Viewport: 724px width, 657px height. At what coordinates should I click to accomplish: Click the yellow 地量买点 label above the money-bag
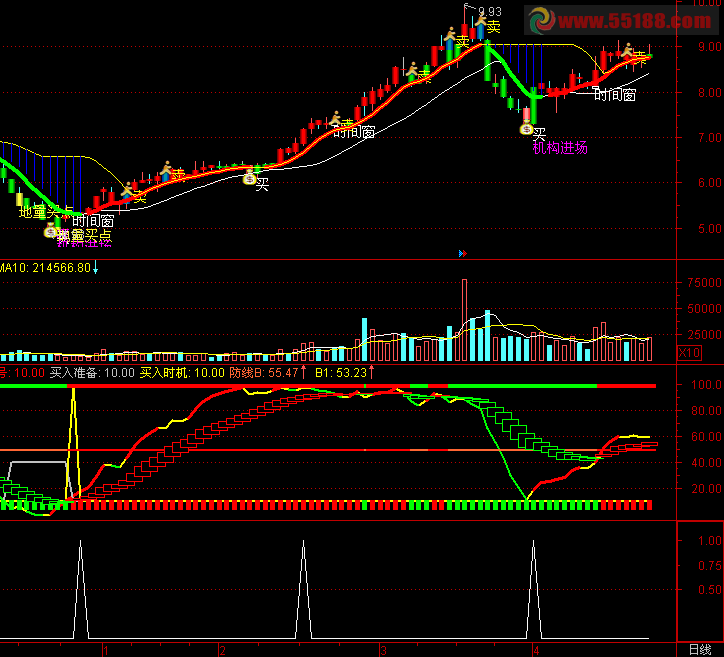46,212
